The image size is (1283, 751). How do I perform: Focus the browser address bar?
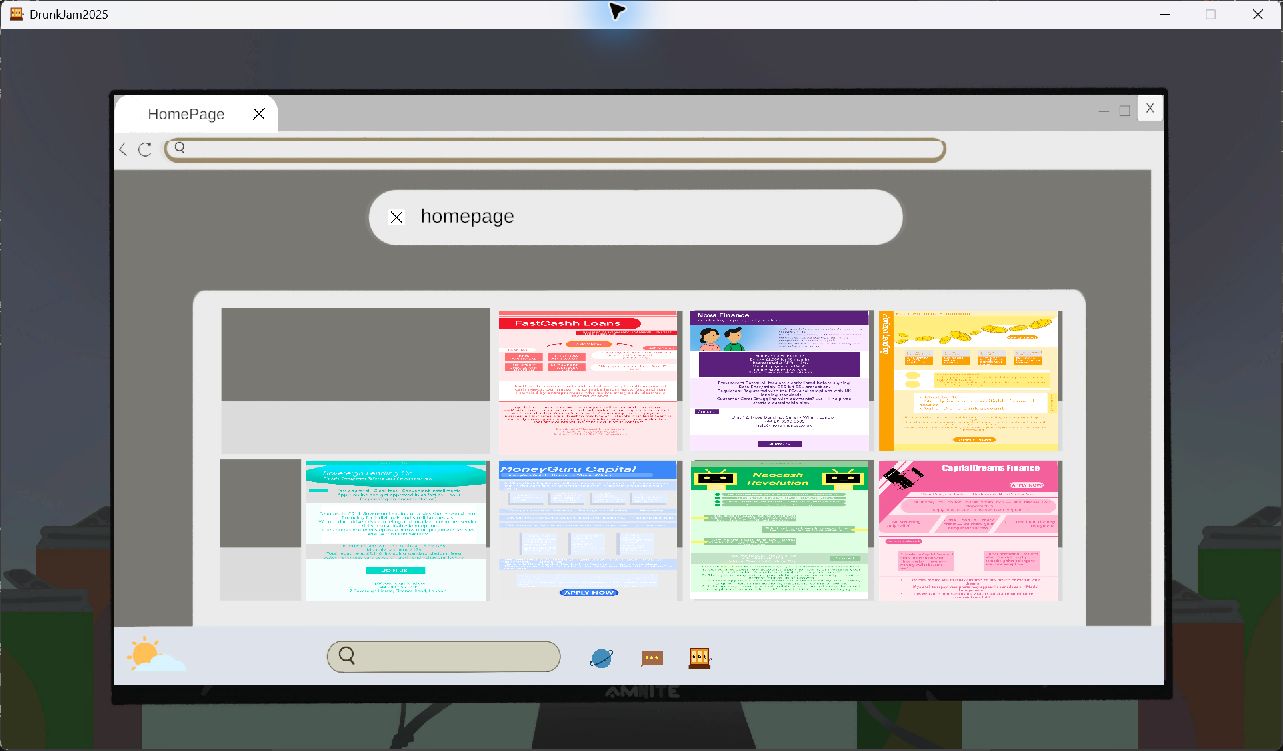click(555, 150)
